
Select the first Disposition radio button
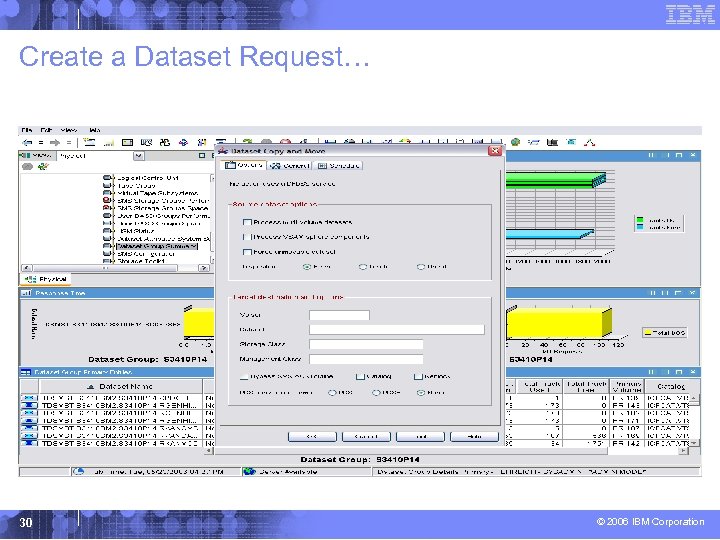pyautogui.click(x=307, y=267)
